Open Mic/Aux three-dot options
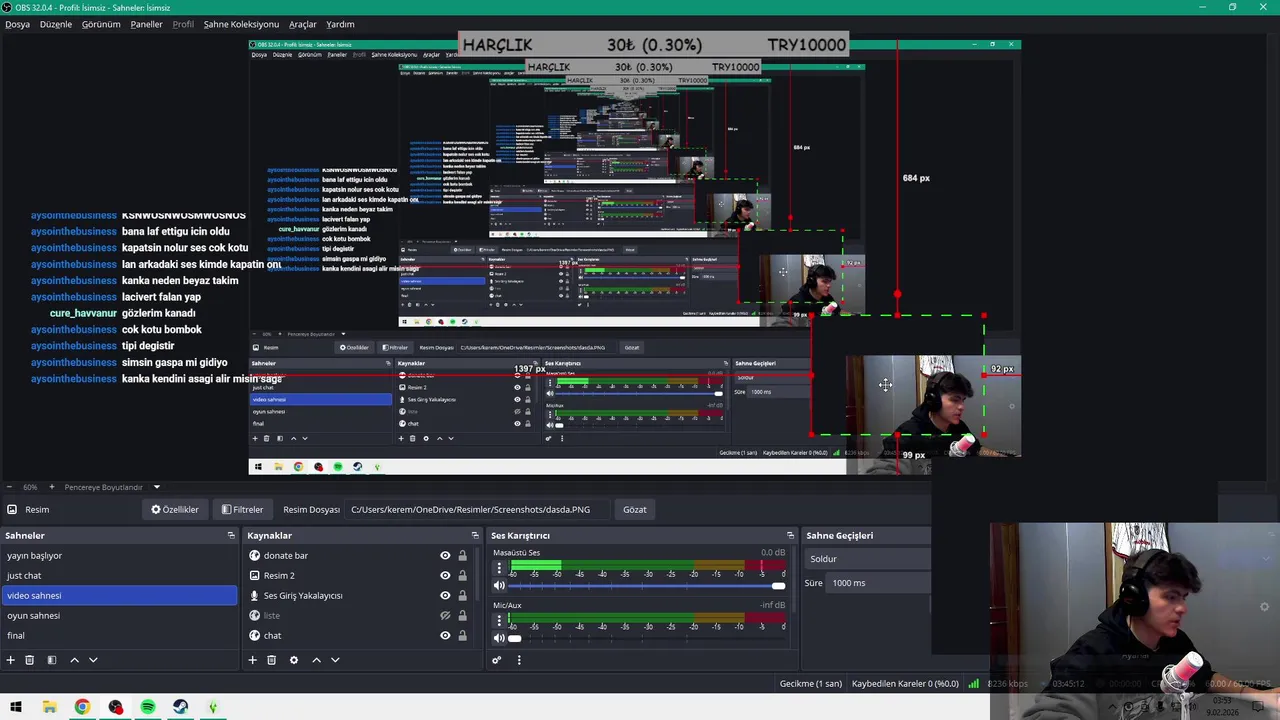This screenshot has height=720, width=1280. point(499,620)
